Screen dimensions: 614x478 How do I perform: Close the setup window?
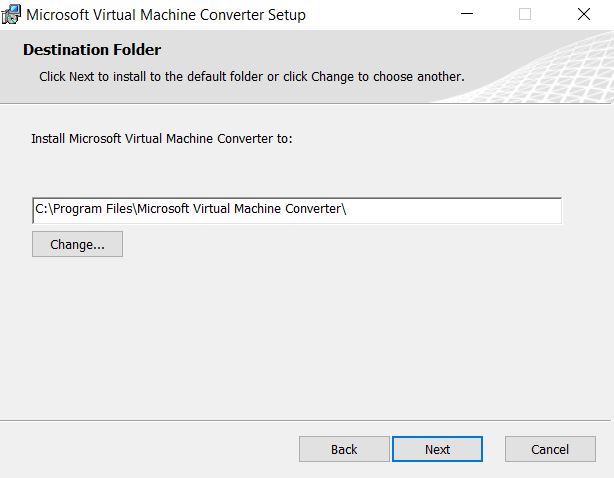tap(584, 14)
